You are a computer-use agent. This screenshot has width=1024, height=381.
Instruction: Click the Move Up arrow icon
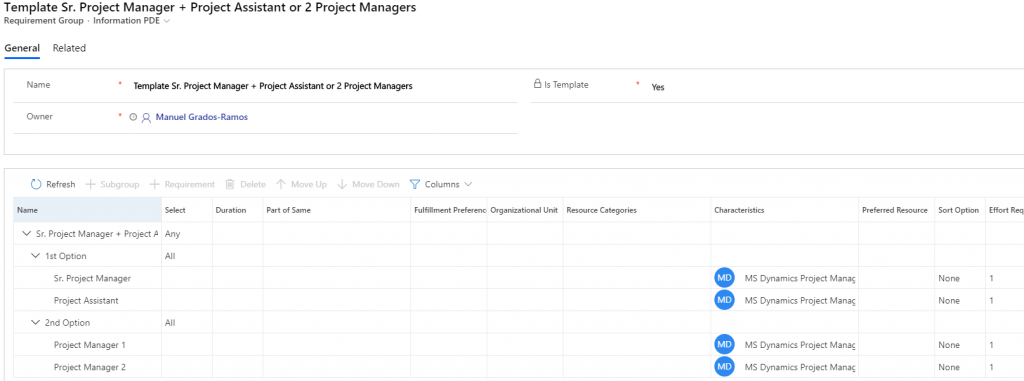(x=281, y=184)
